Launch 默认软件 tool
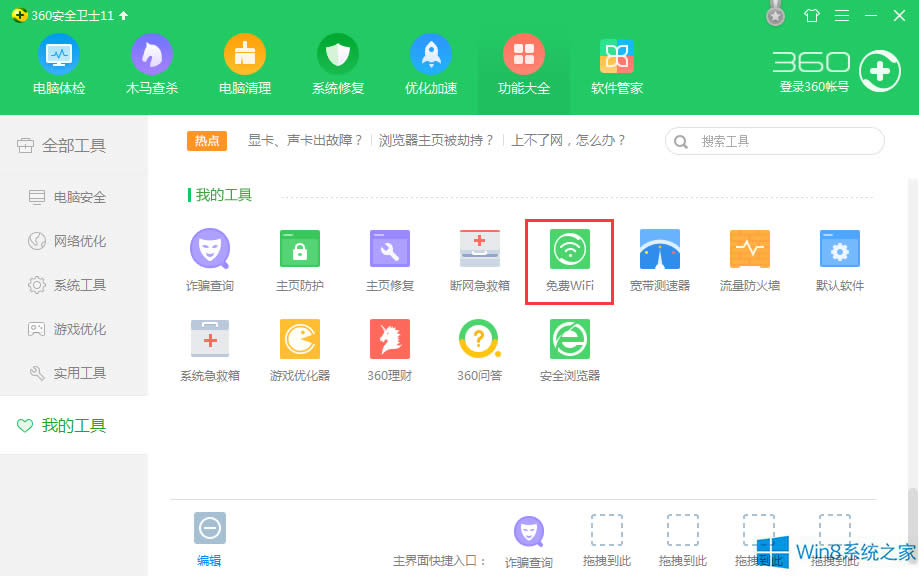 pyautogui.click(x=840, y=260)
